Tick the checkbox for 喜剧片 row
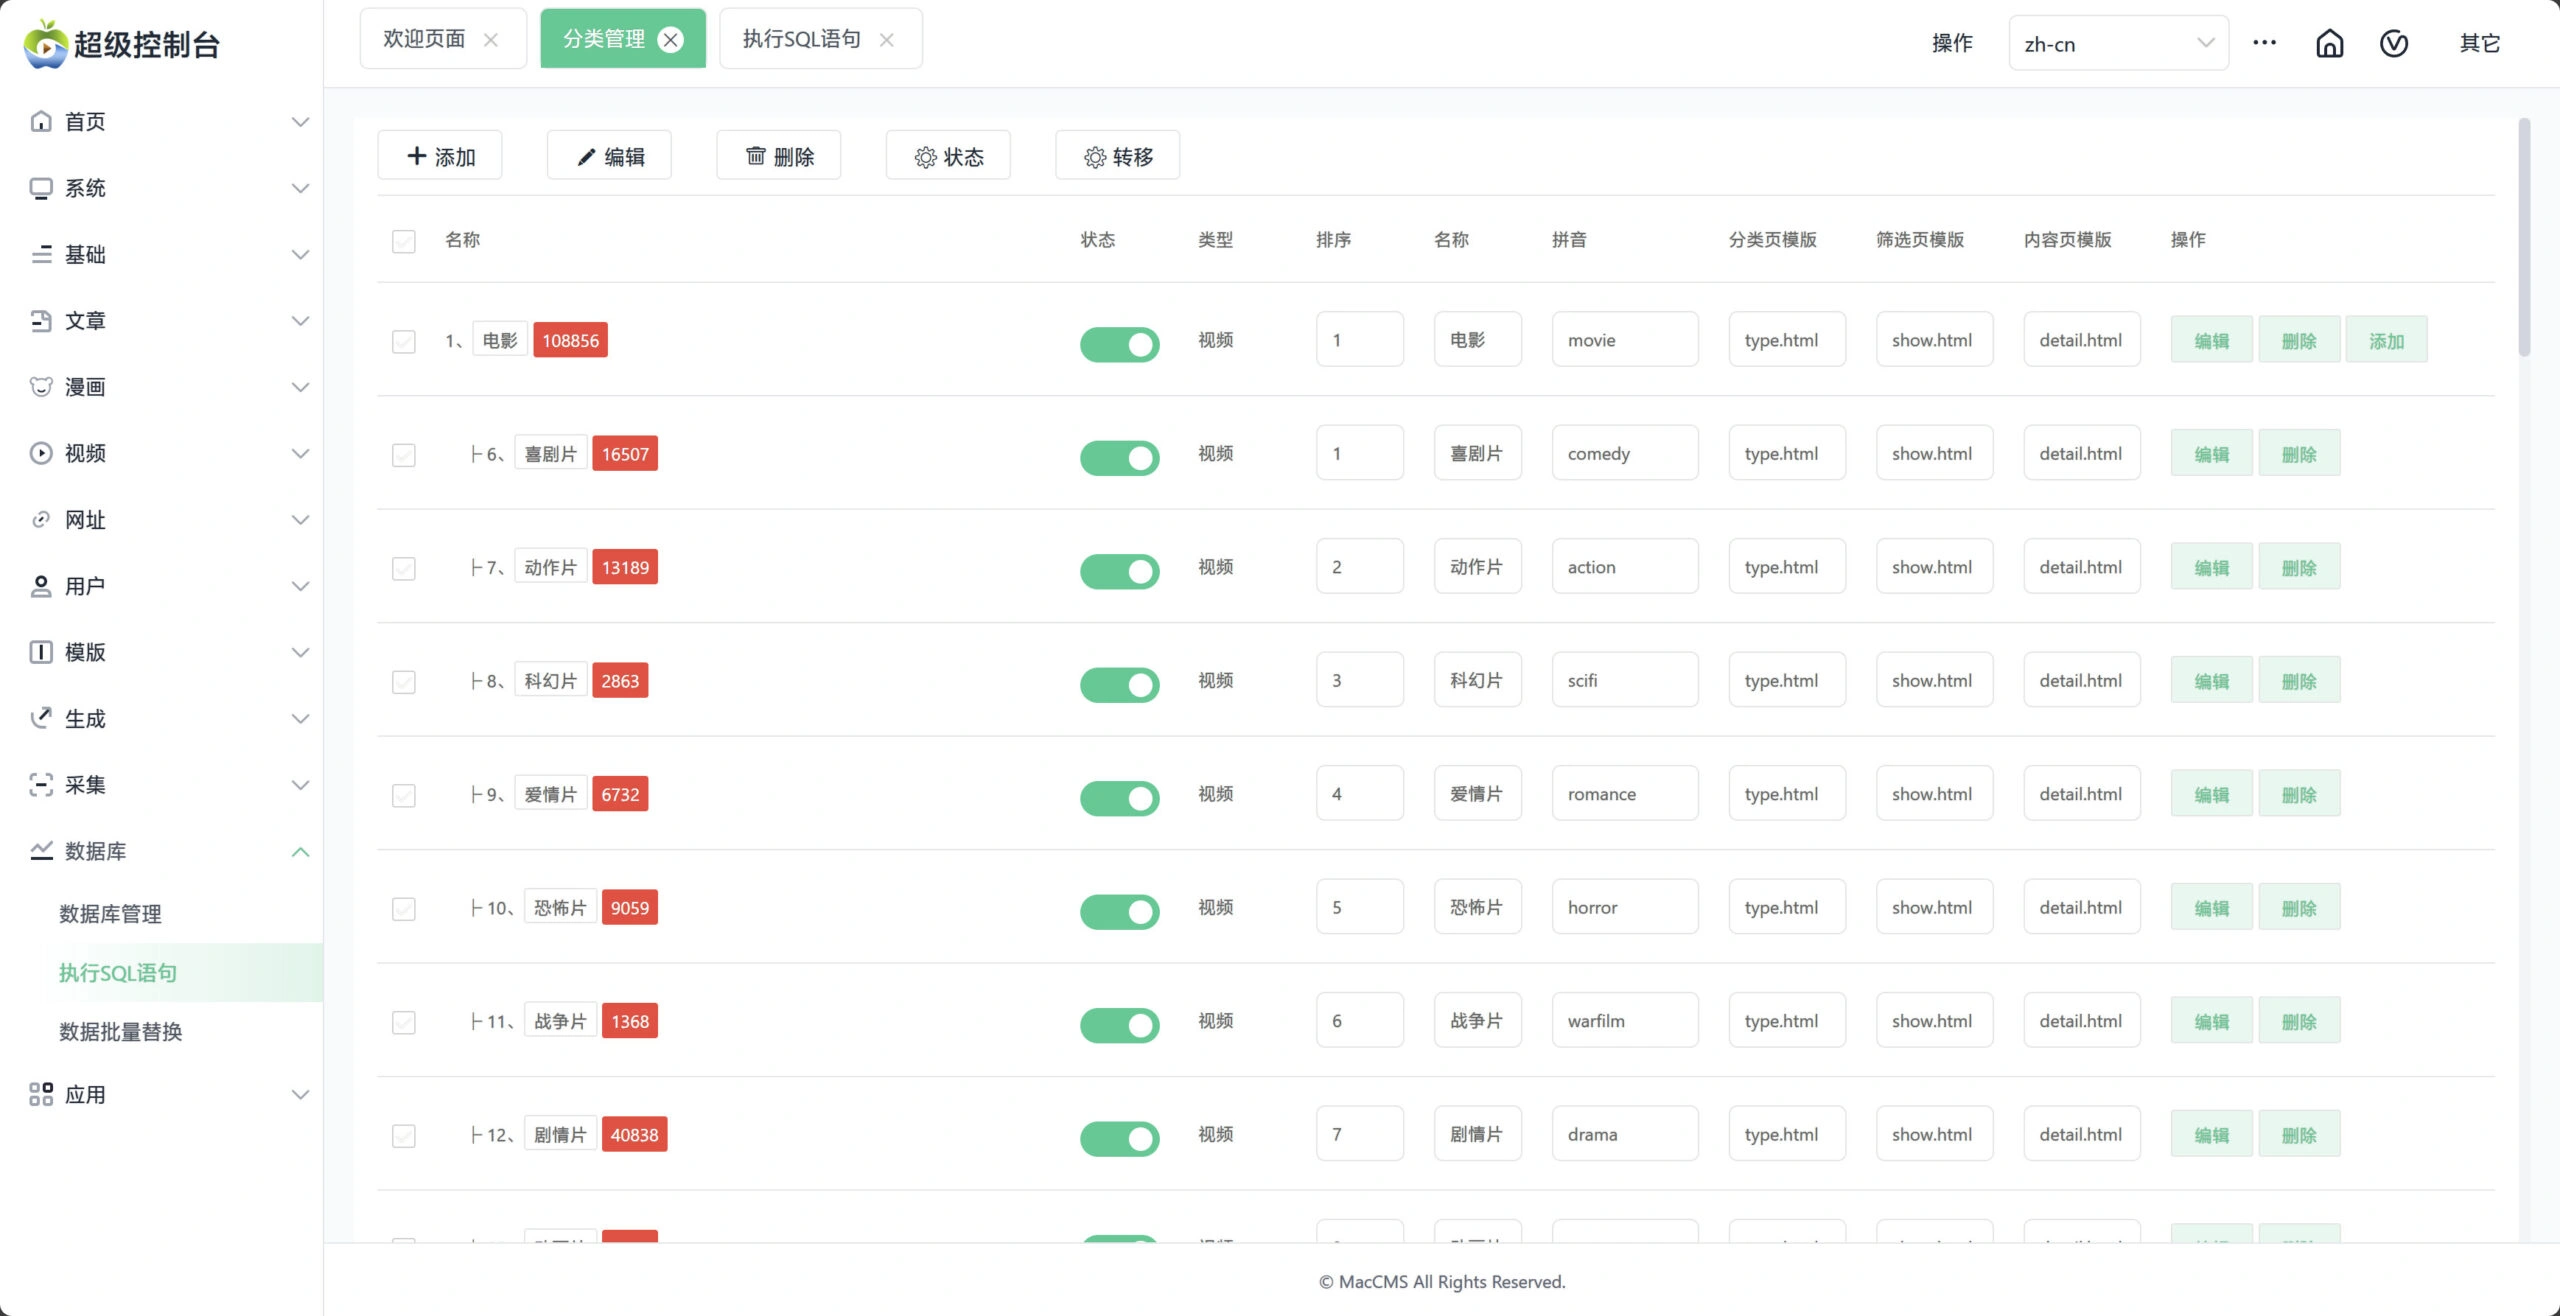This screenshot has width=2560, height=1316. pyautogui.click(x=404, y=455)
